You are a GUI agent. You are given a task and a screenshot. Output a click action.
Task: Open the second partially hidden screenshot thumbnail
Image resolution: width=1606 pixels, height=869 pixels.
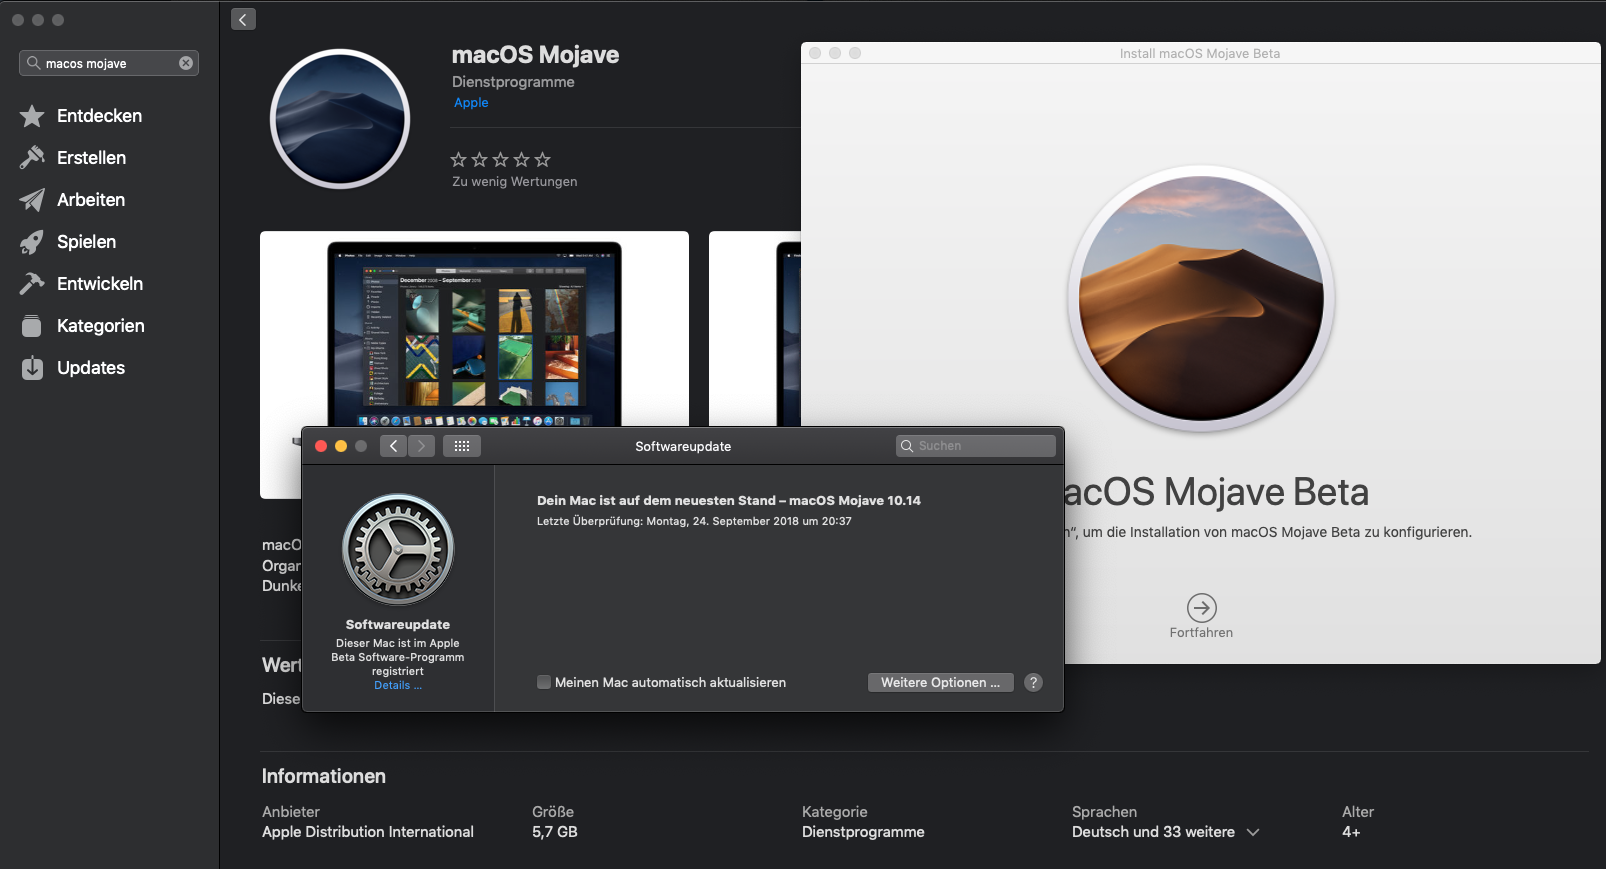coord(755,330)
